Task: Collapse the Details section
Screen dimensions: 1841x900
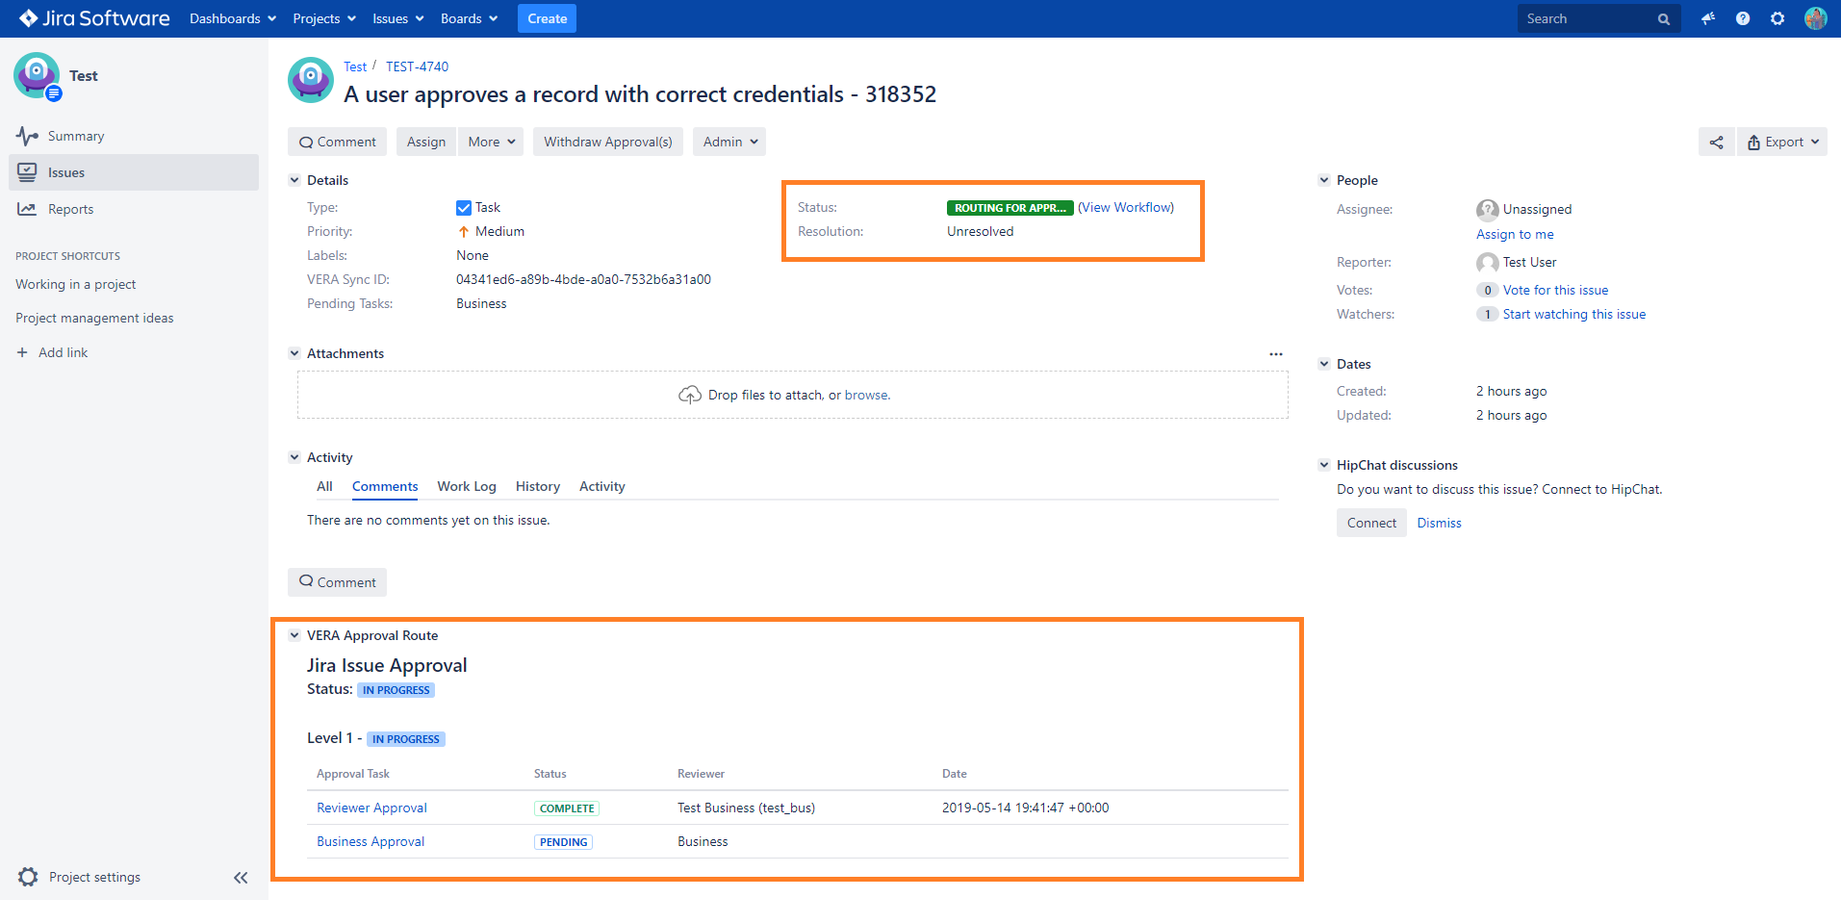Action: pyautogui.click(x=294, y=180)
